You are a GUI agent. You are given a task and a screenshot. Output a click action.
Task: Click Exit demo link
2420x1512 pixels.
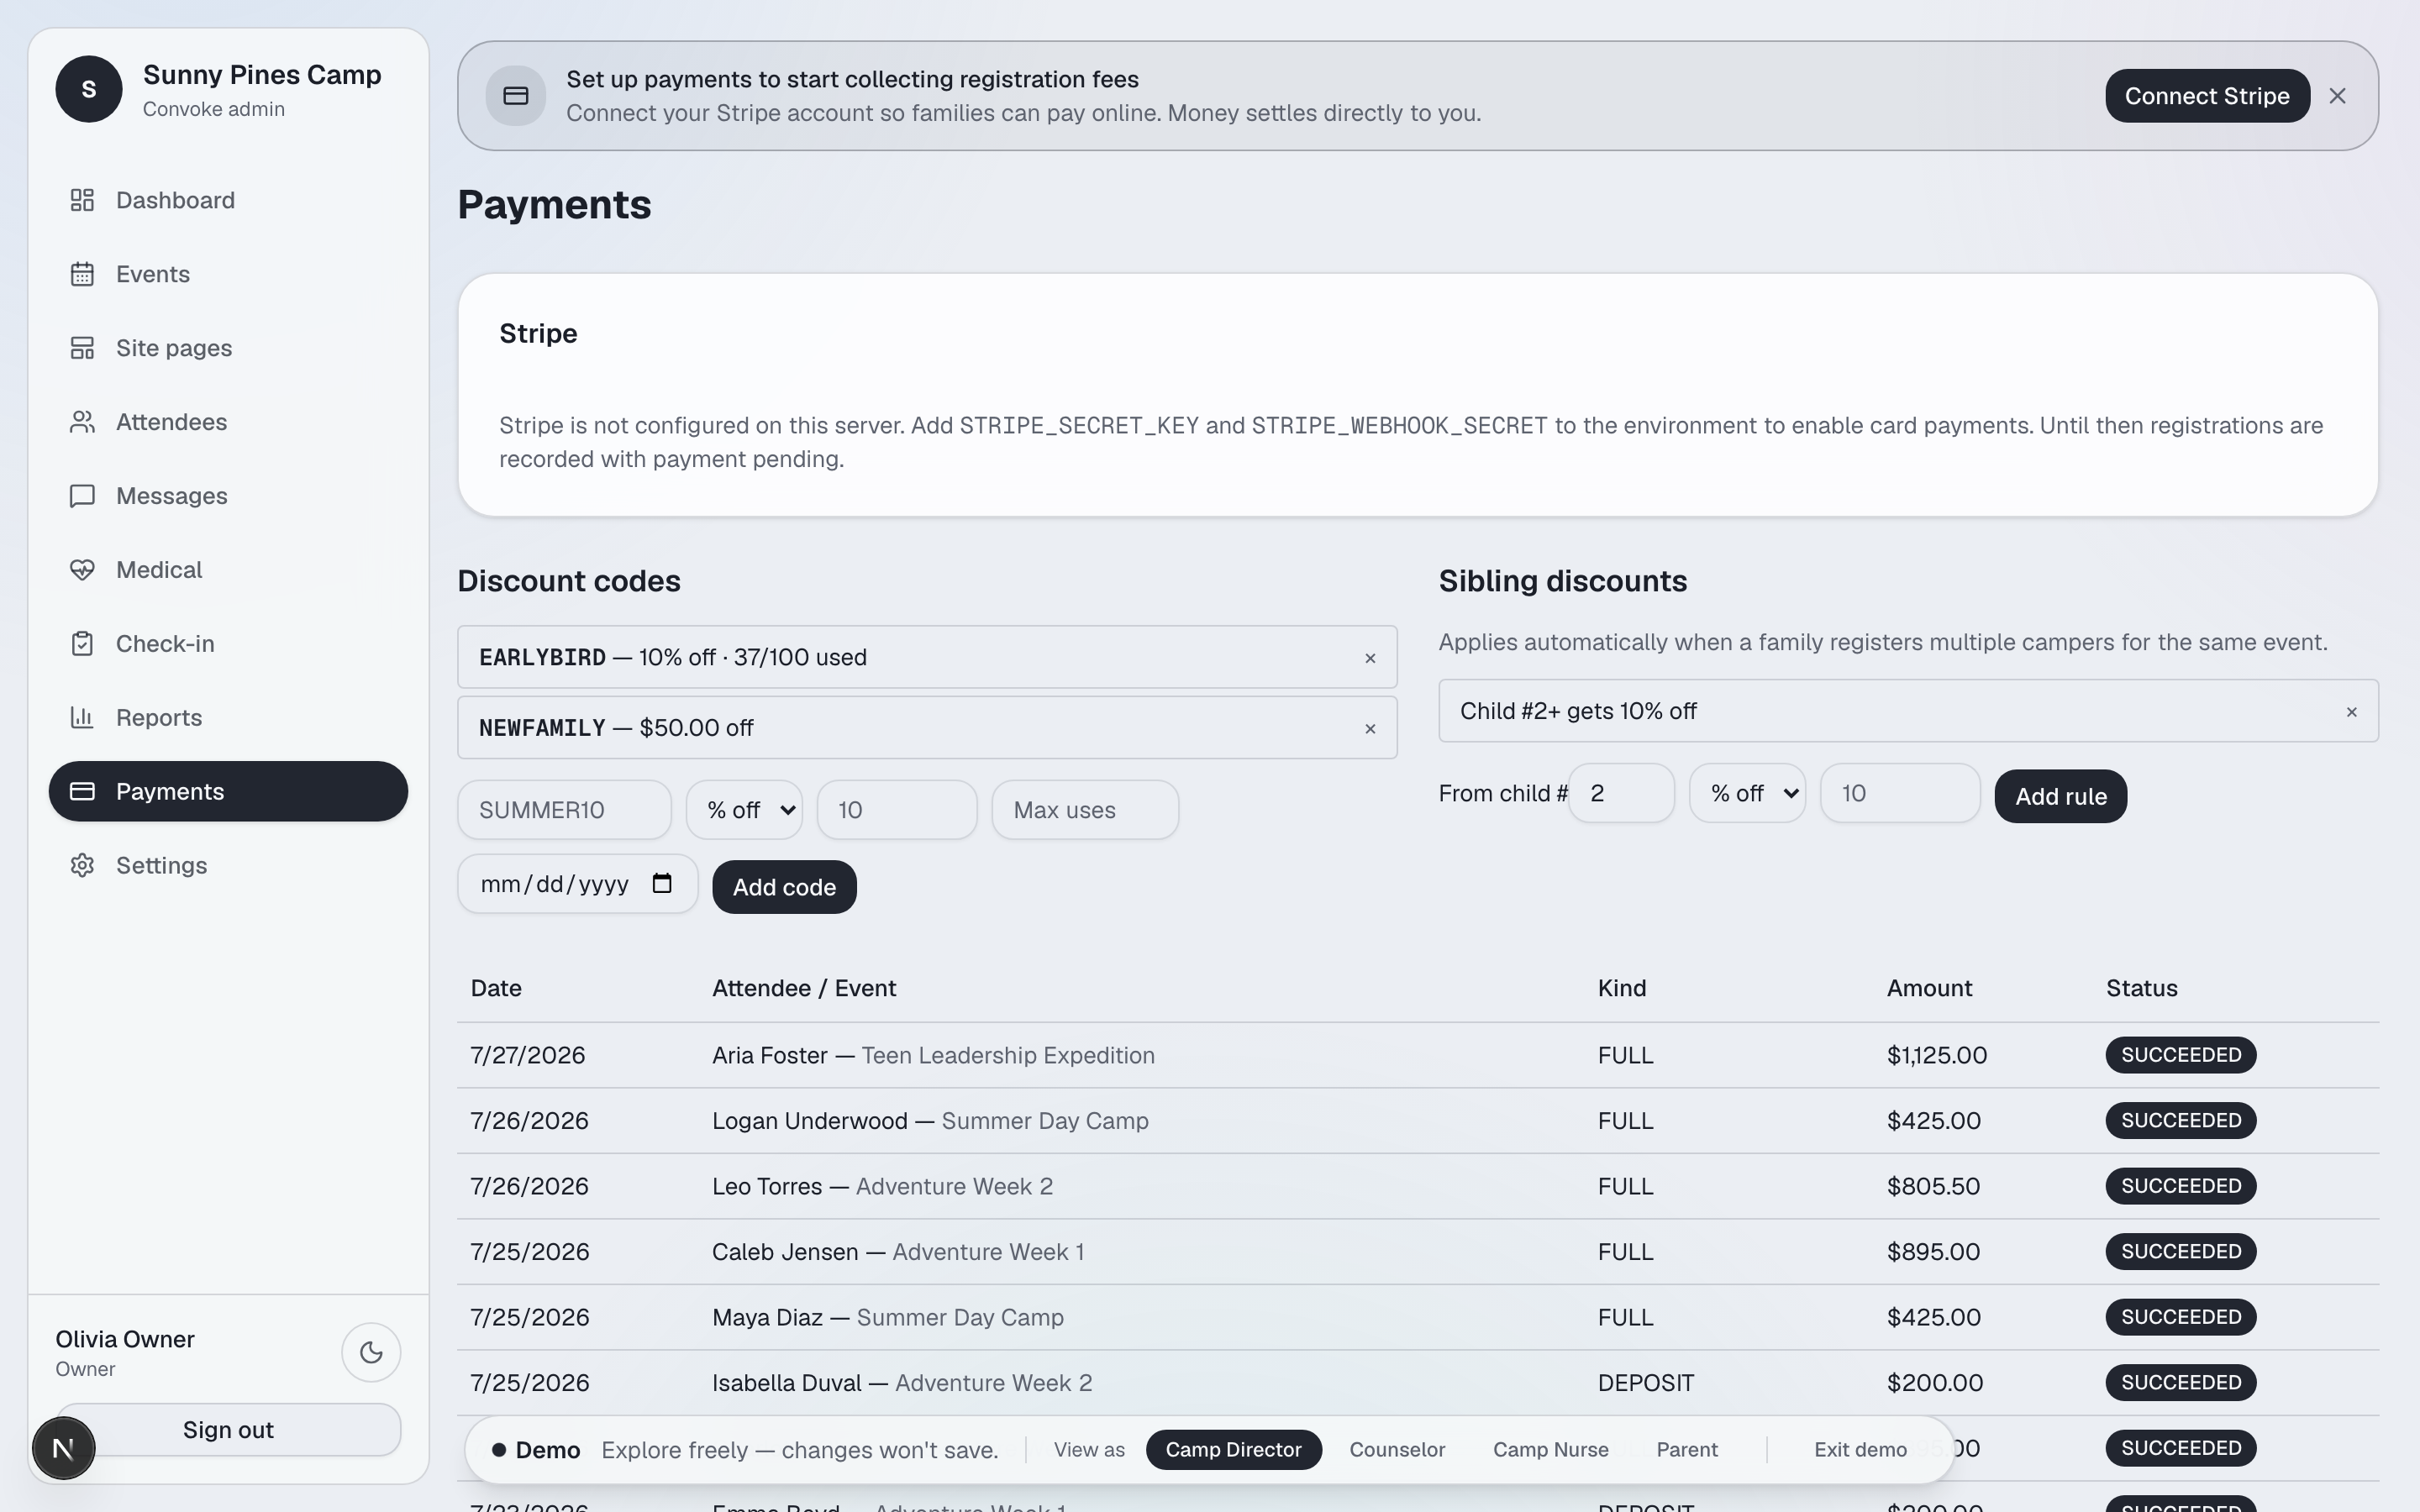[x=1860, y=1450]
